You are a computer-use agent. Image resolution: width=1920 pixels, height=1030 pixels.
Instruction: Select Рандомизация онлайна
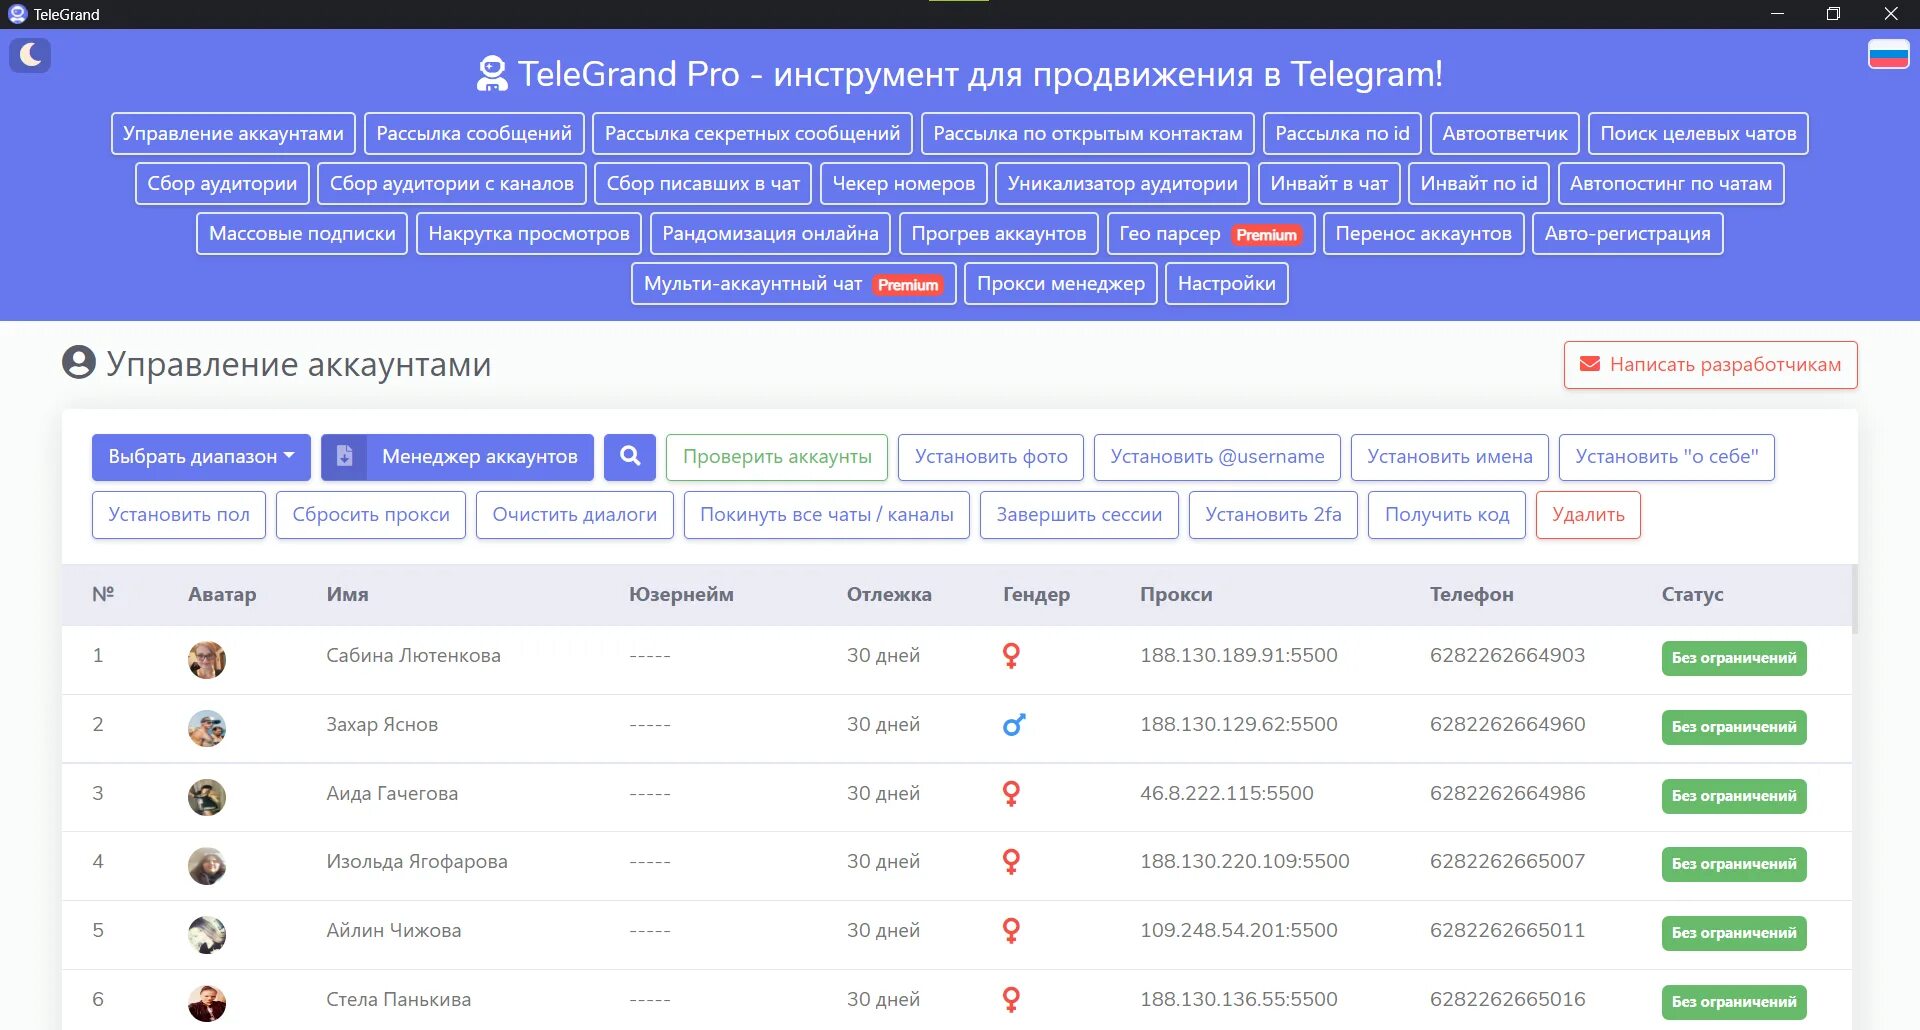point(770,234)
